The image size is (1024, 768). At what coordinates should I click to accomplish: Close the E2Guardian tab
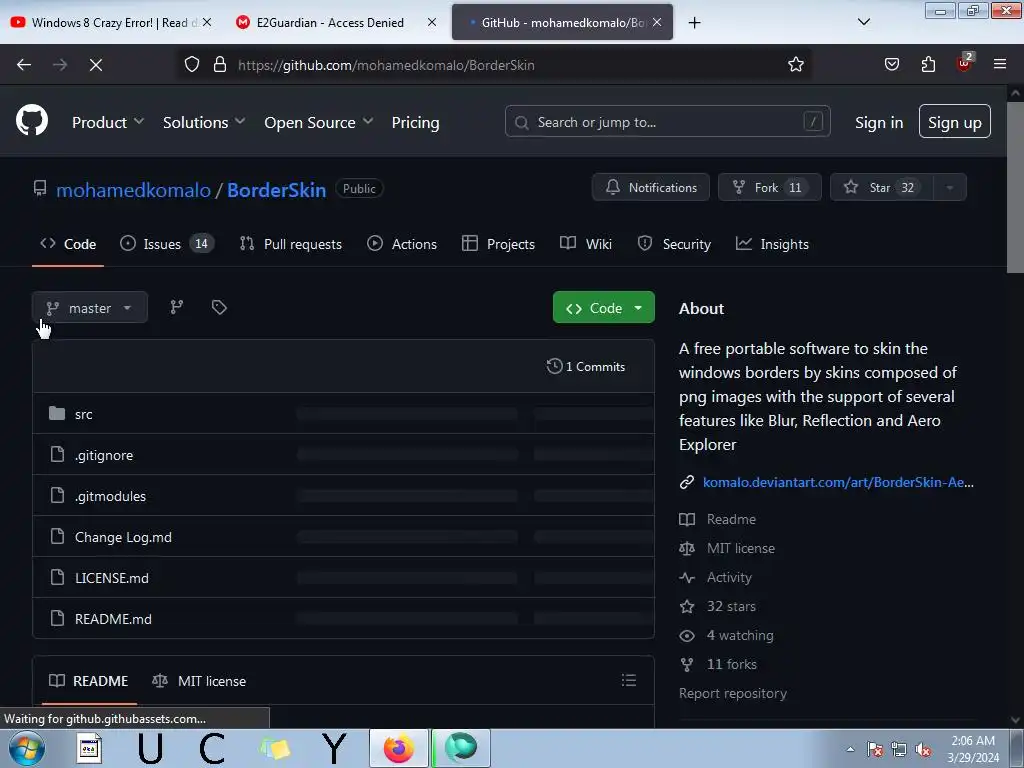click(x=432, y=22)
